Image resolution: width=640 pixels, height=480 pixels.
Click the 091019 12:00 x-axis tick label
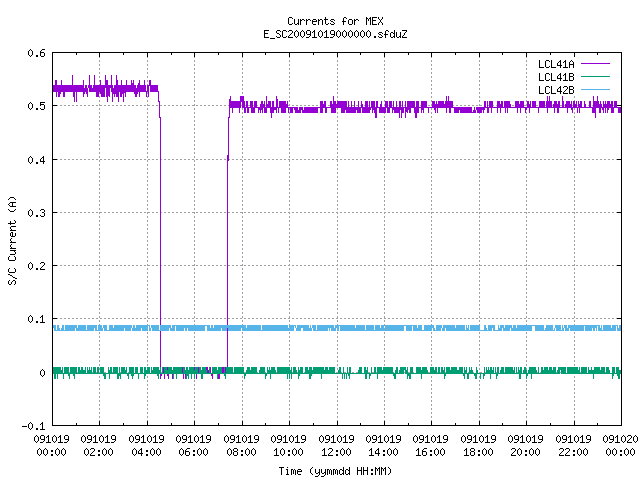click(336, 445)
